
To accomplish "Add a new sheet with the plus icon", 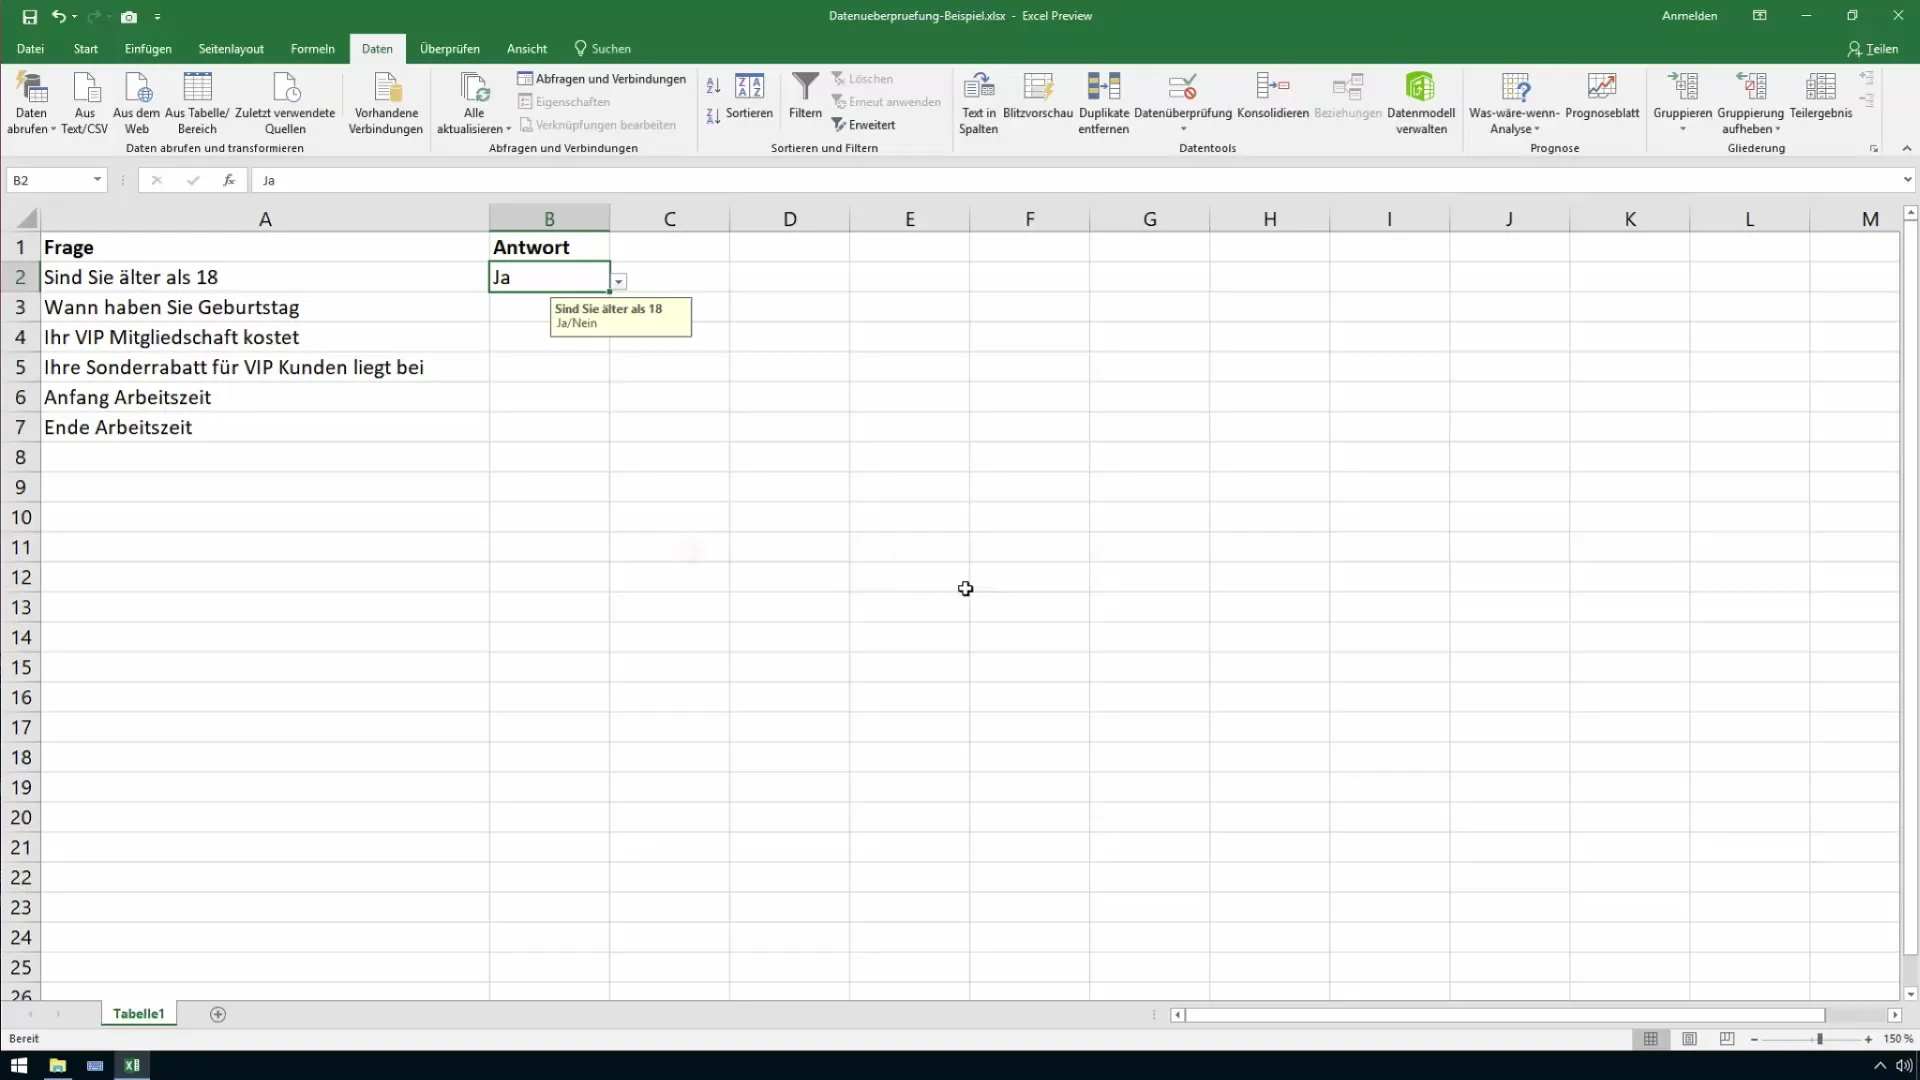I will click(218, 1014).
